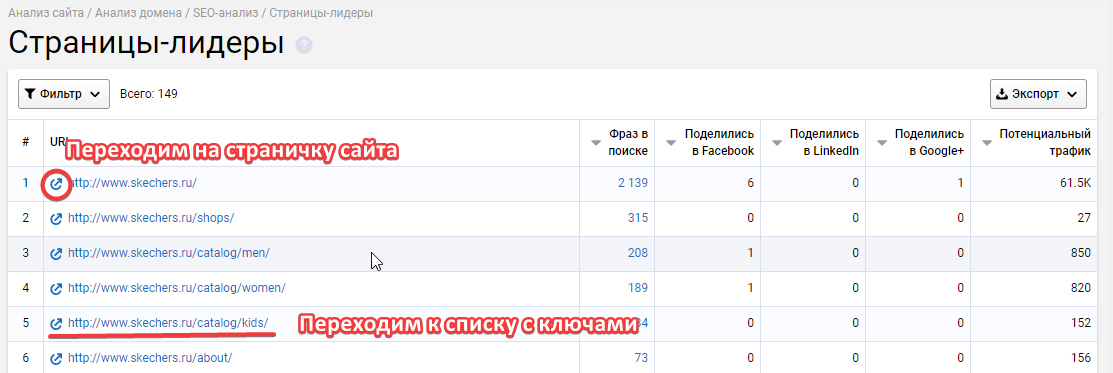The image size is (1113, 373).
Task: Select Страницы-лидеры breadcrumb item
Action: (321, 13)
